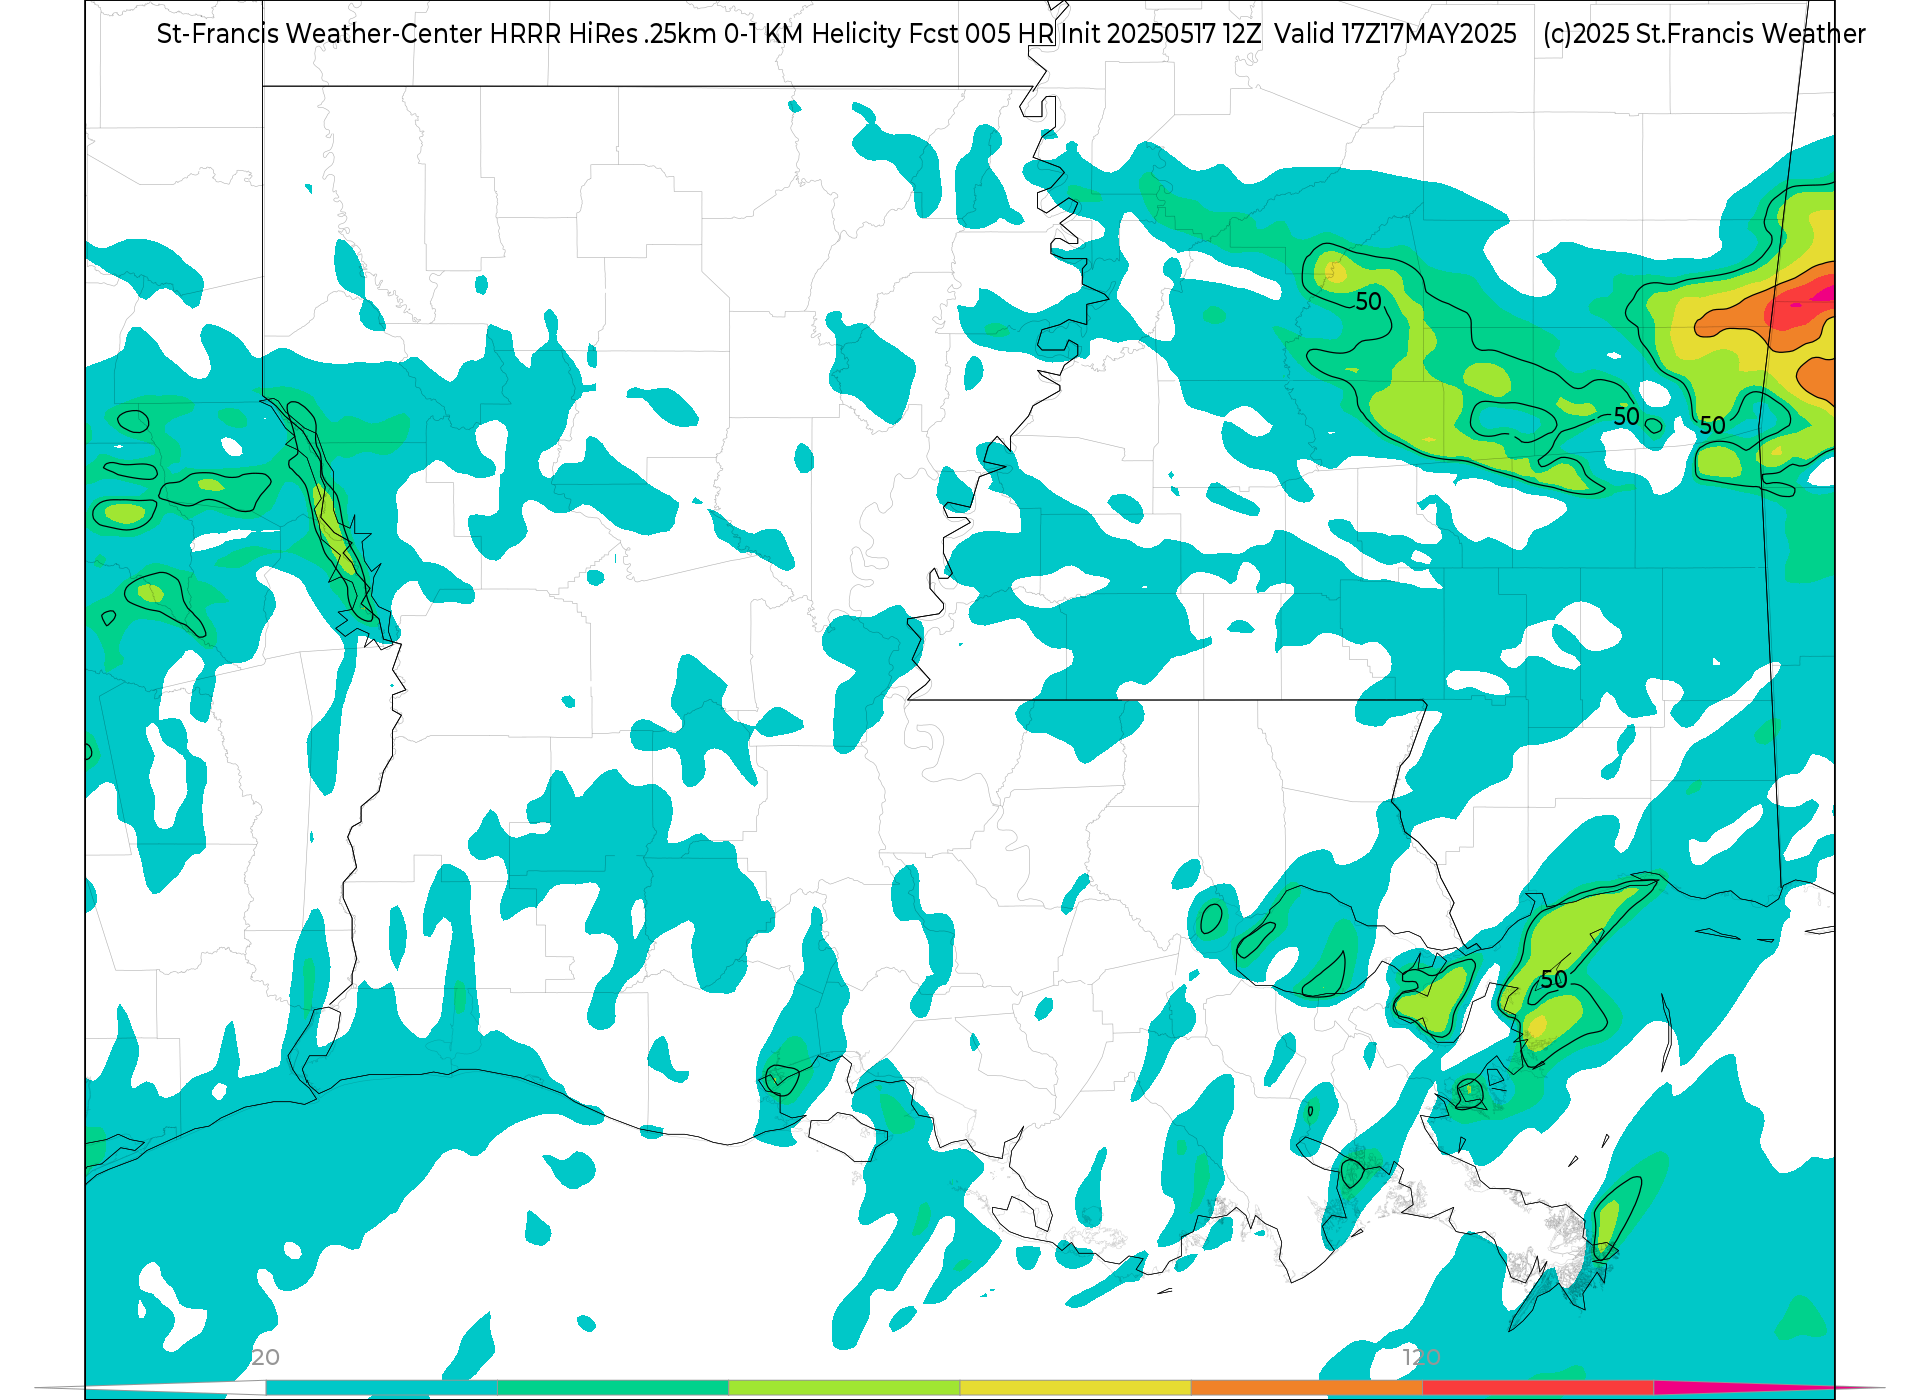Click the "Fcst 005 HR" forecast hour text
This screenshot has height=1400, width=1920.
point(981,34)
